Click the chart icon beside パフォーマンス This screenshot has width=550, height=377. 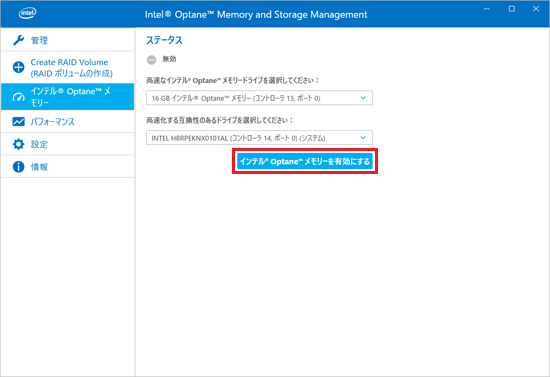(19, 122)
